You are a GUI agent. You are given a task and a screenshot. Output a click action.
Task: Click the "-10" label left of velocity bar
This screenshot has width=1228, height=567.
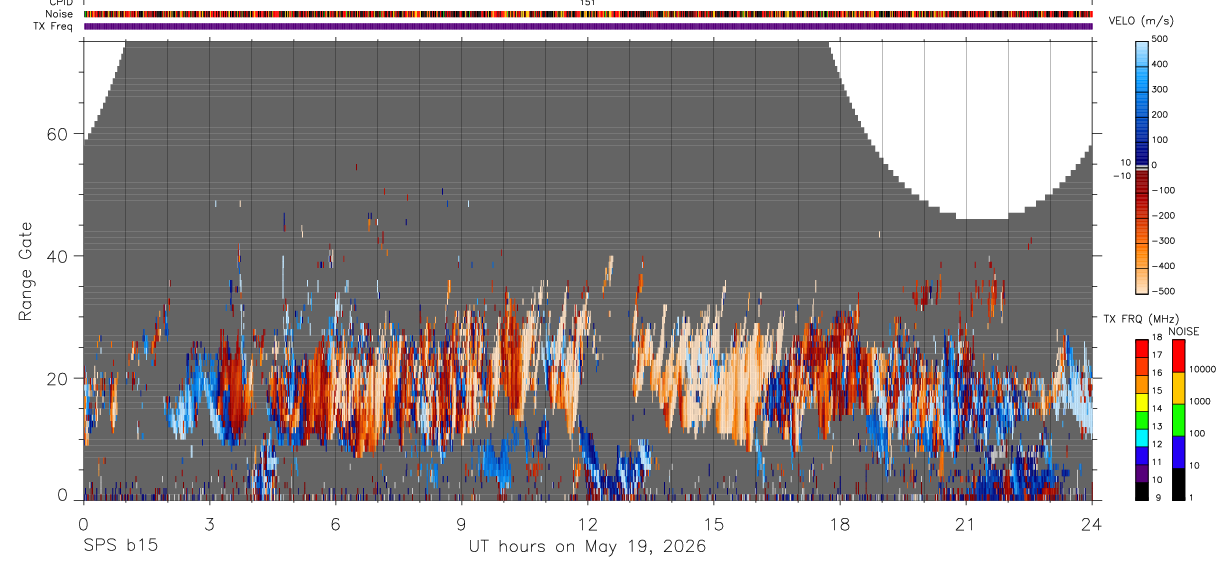pyautogui.click(x=1122, y=176)
